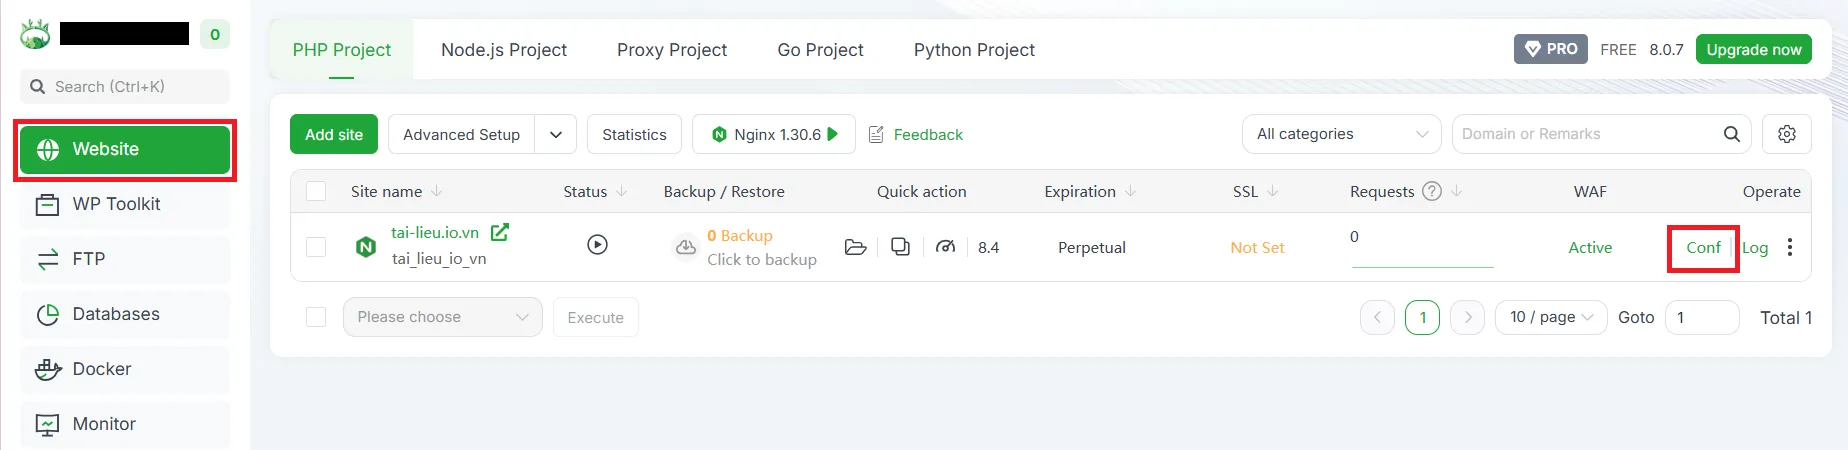Click the external link icon beside tai-lieu.io.vn
The height and width of the screenshot is (450, 1848).
pos(500,232)
